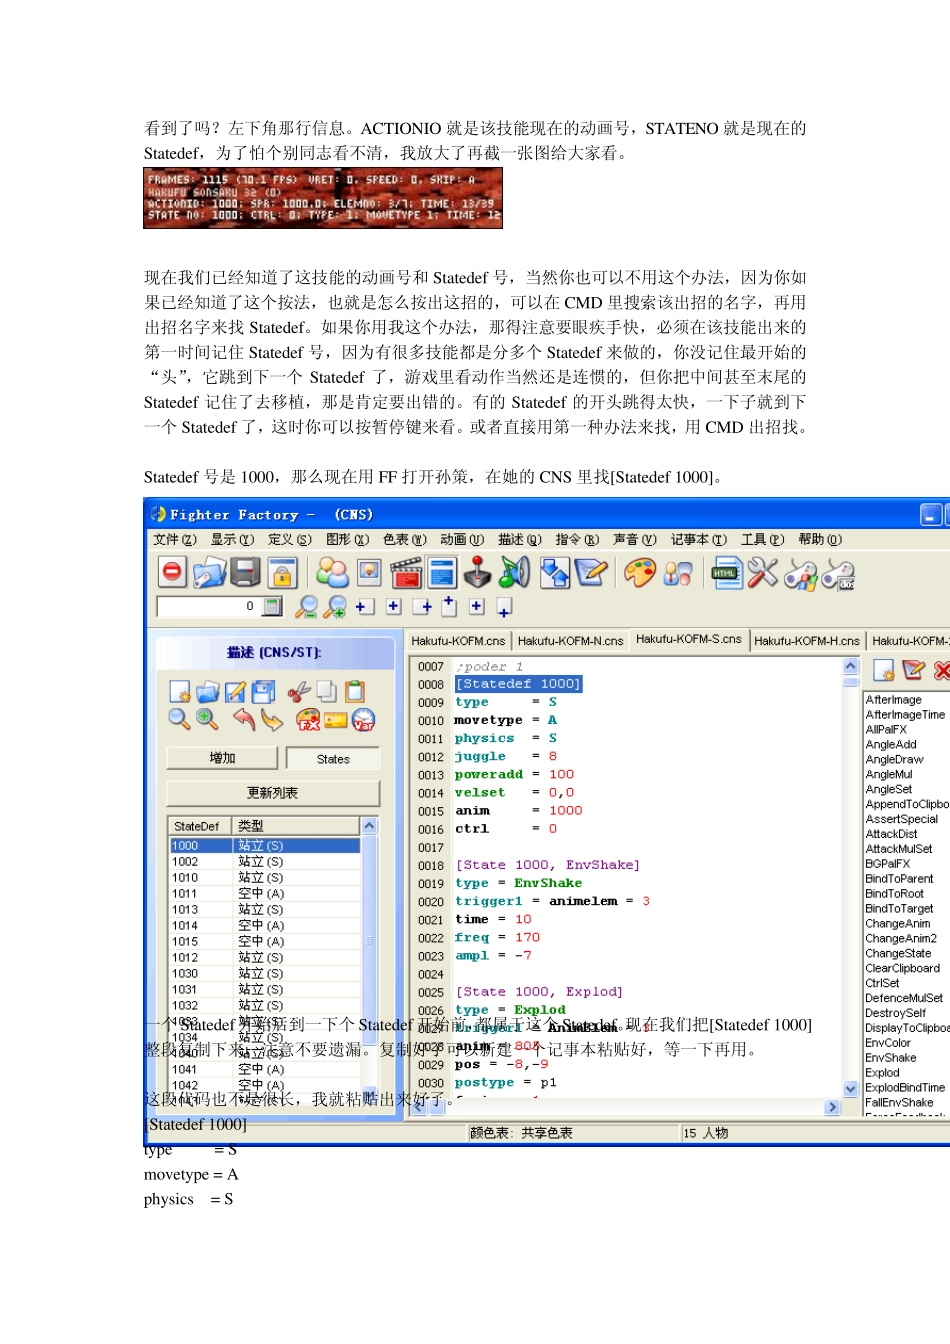Click the 更新列表 button
This screenshot has height=1344, width=950.
[273, 793]
